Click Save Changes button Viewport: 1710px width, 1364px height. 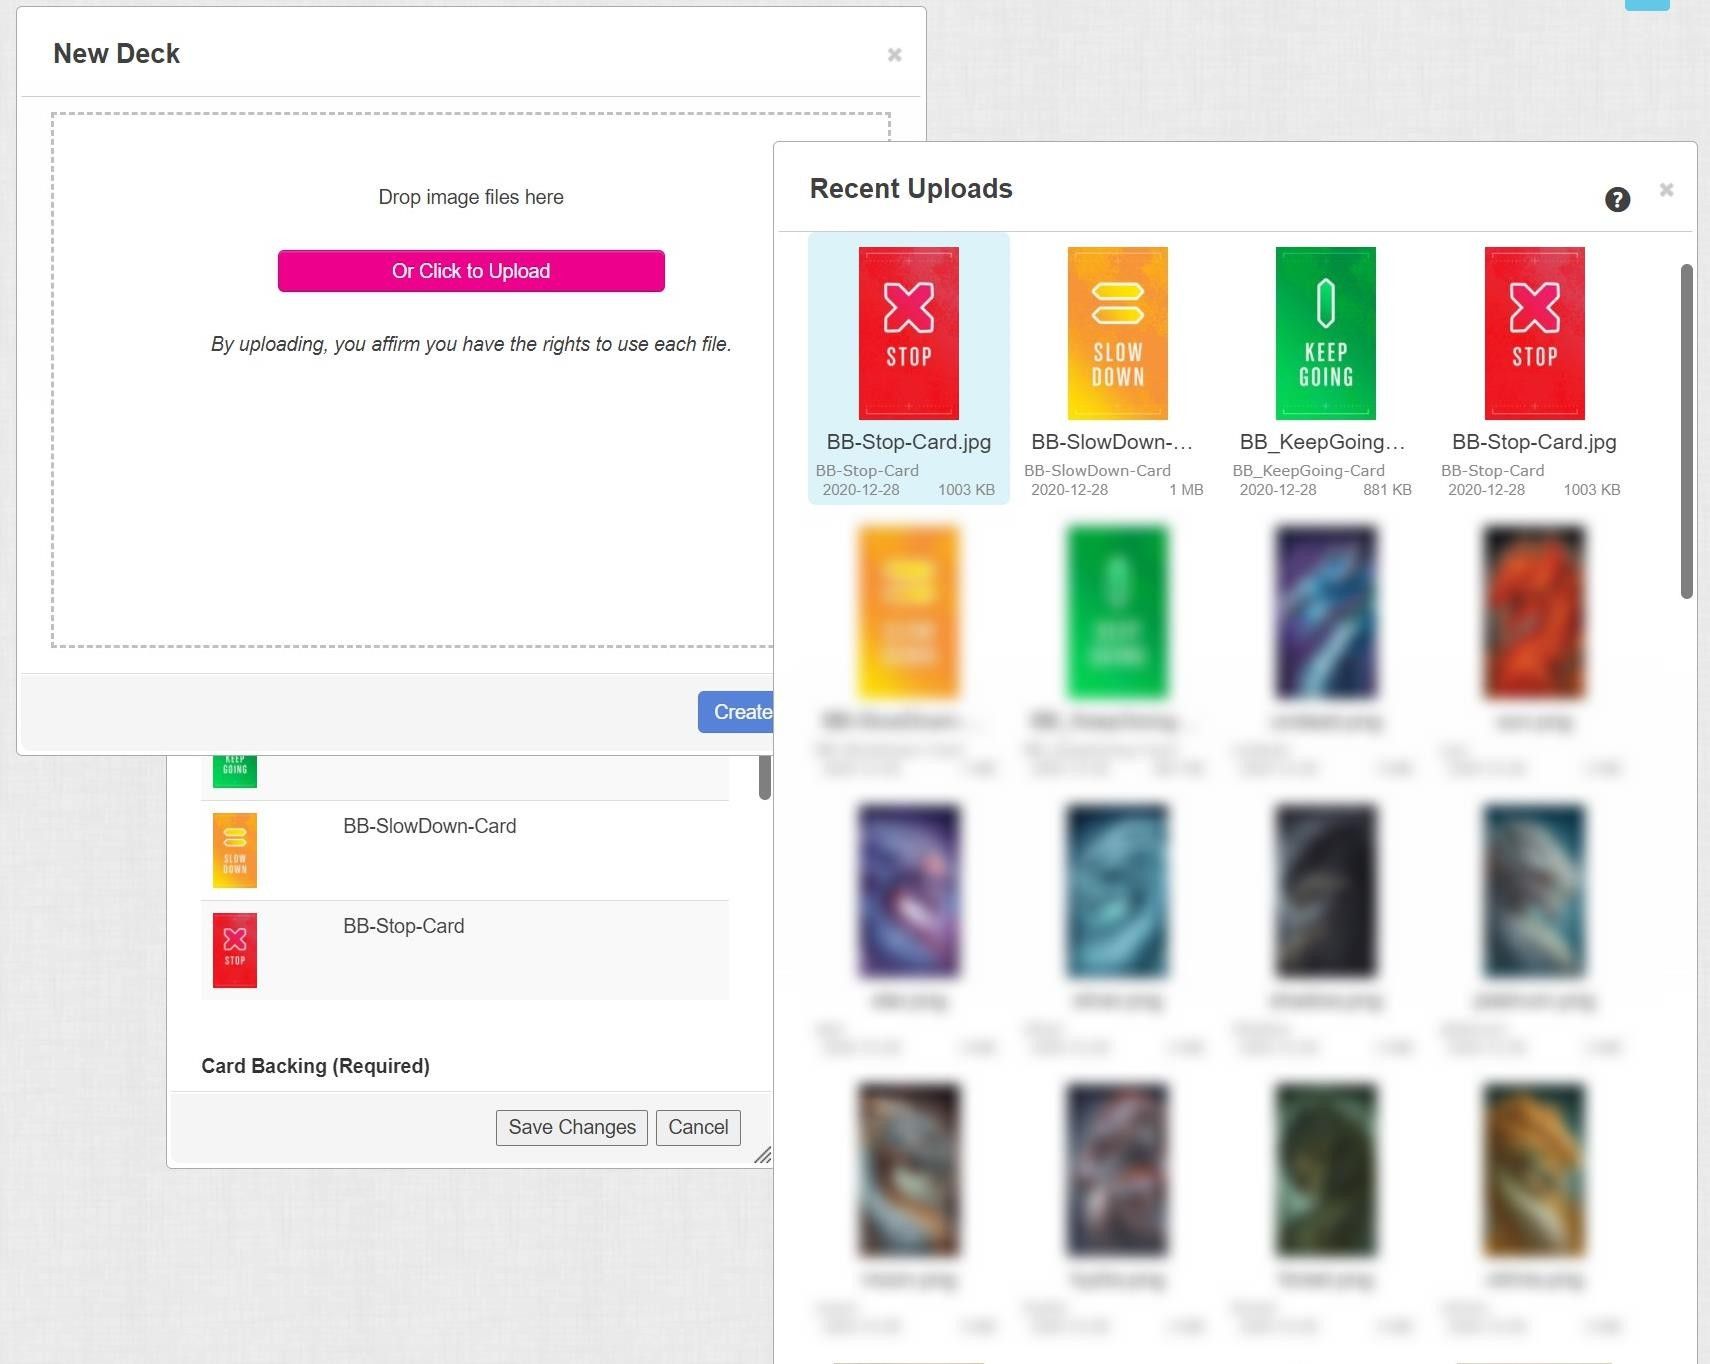(x=571, y=1127)
